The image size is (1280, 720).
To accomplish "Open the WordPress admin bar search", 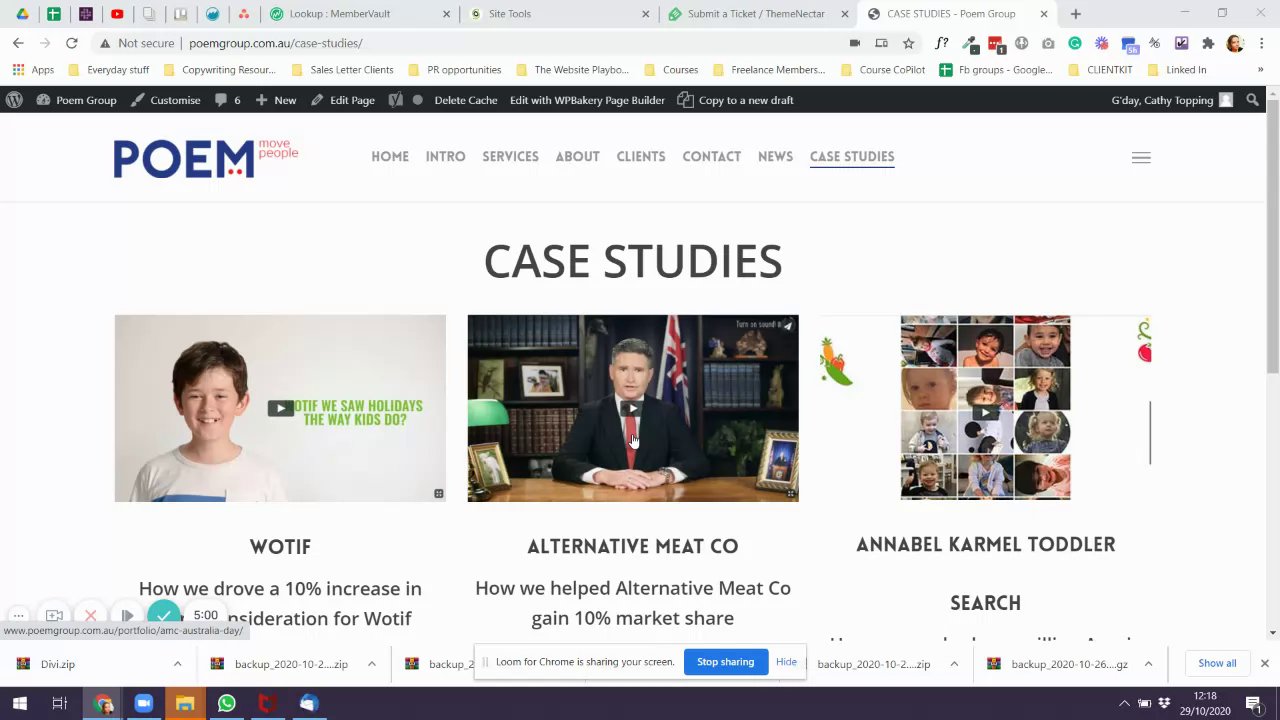I will coord(1253,100).
